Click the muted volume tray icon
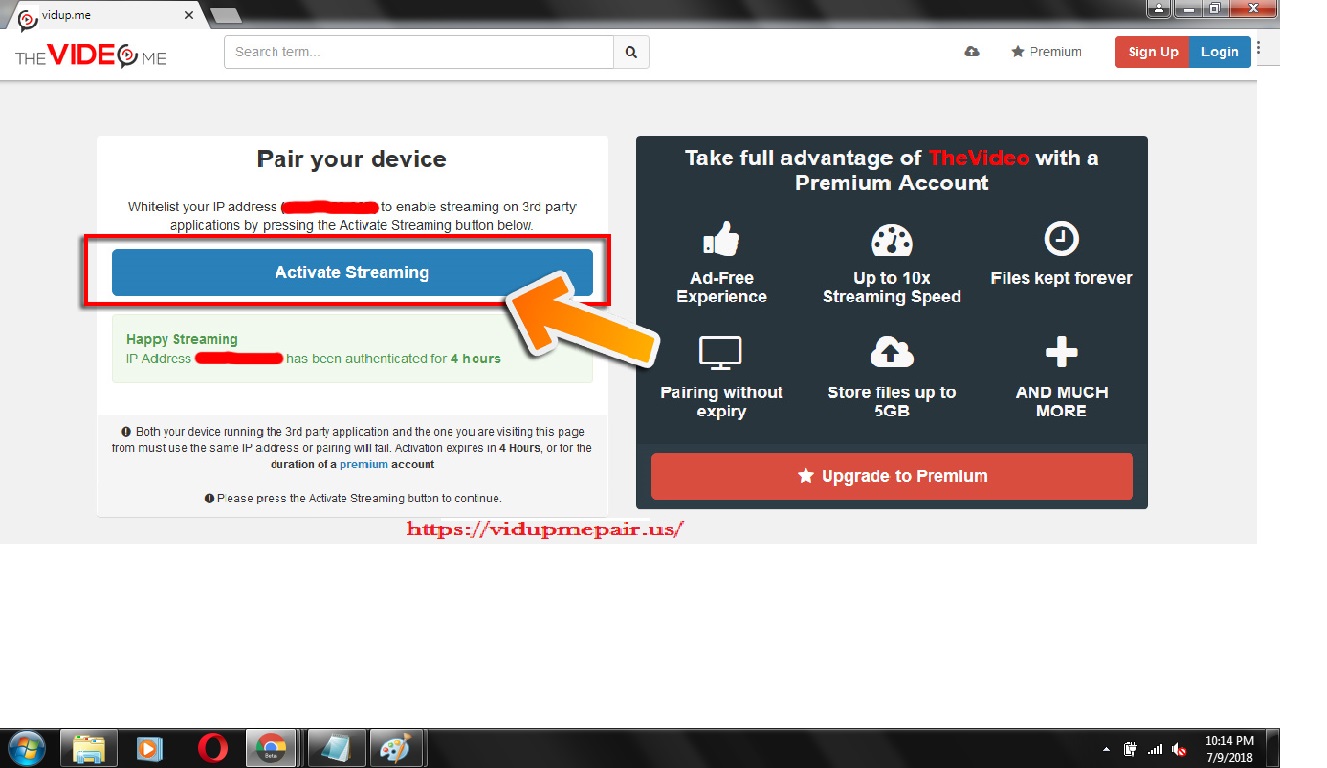The image size is (1327, 768). (1179, 749)
